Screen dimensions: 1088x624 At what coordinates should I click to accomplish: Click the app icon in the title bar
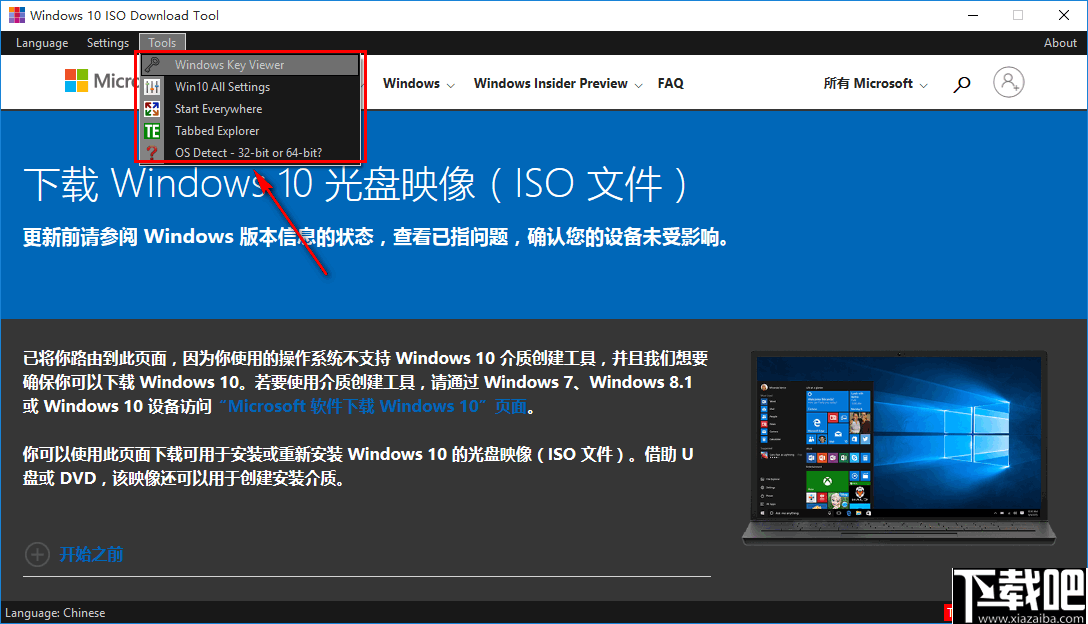(17, 15)
